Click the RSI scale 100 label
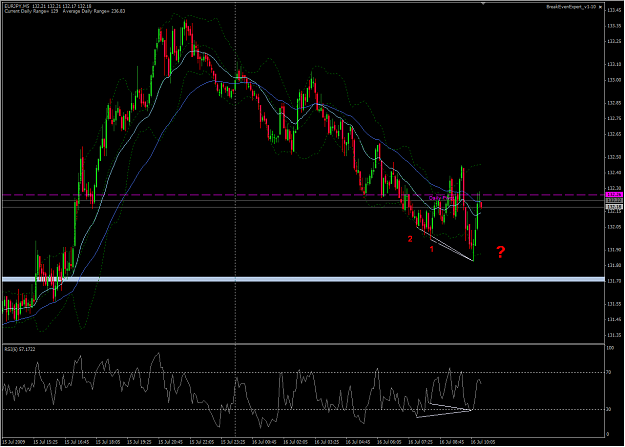This screenshot has width=625, height=447. pos(610,348)
